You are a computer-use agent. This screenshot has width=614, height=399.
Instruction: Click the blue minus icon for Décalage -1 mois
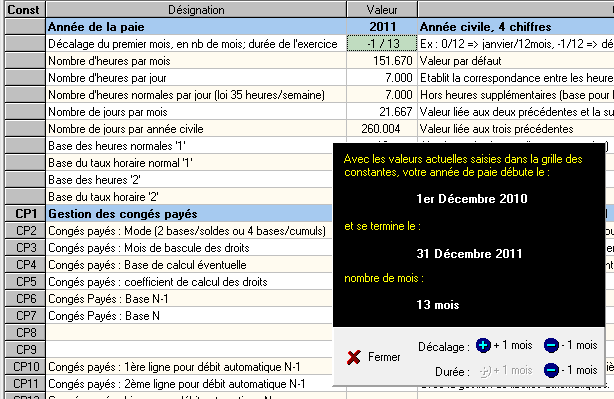[551, 345]
